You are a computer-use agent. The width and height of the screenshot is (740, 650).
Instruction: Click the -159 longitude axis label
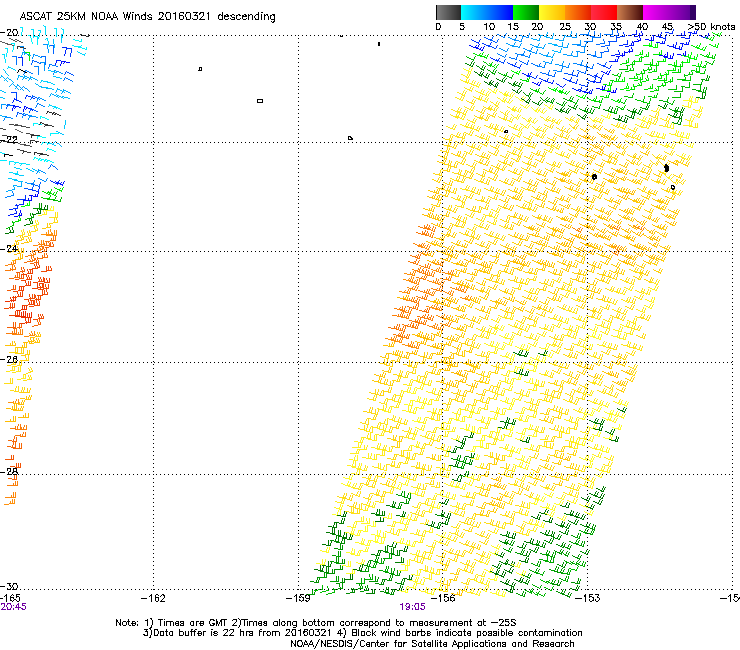[298, 598]
